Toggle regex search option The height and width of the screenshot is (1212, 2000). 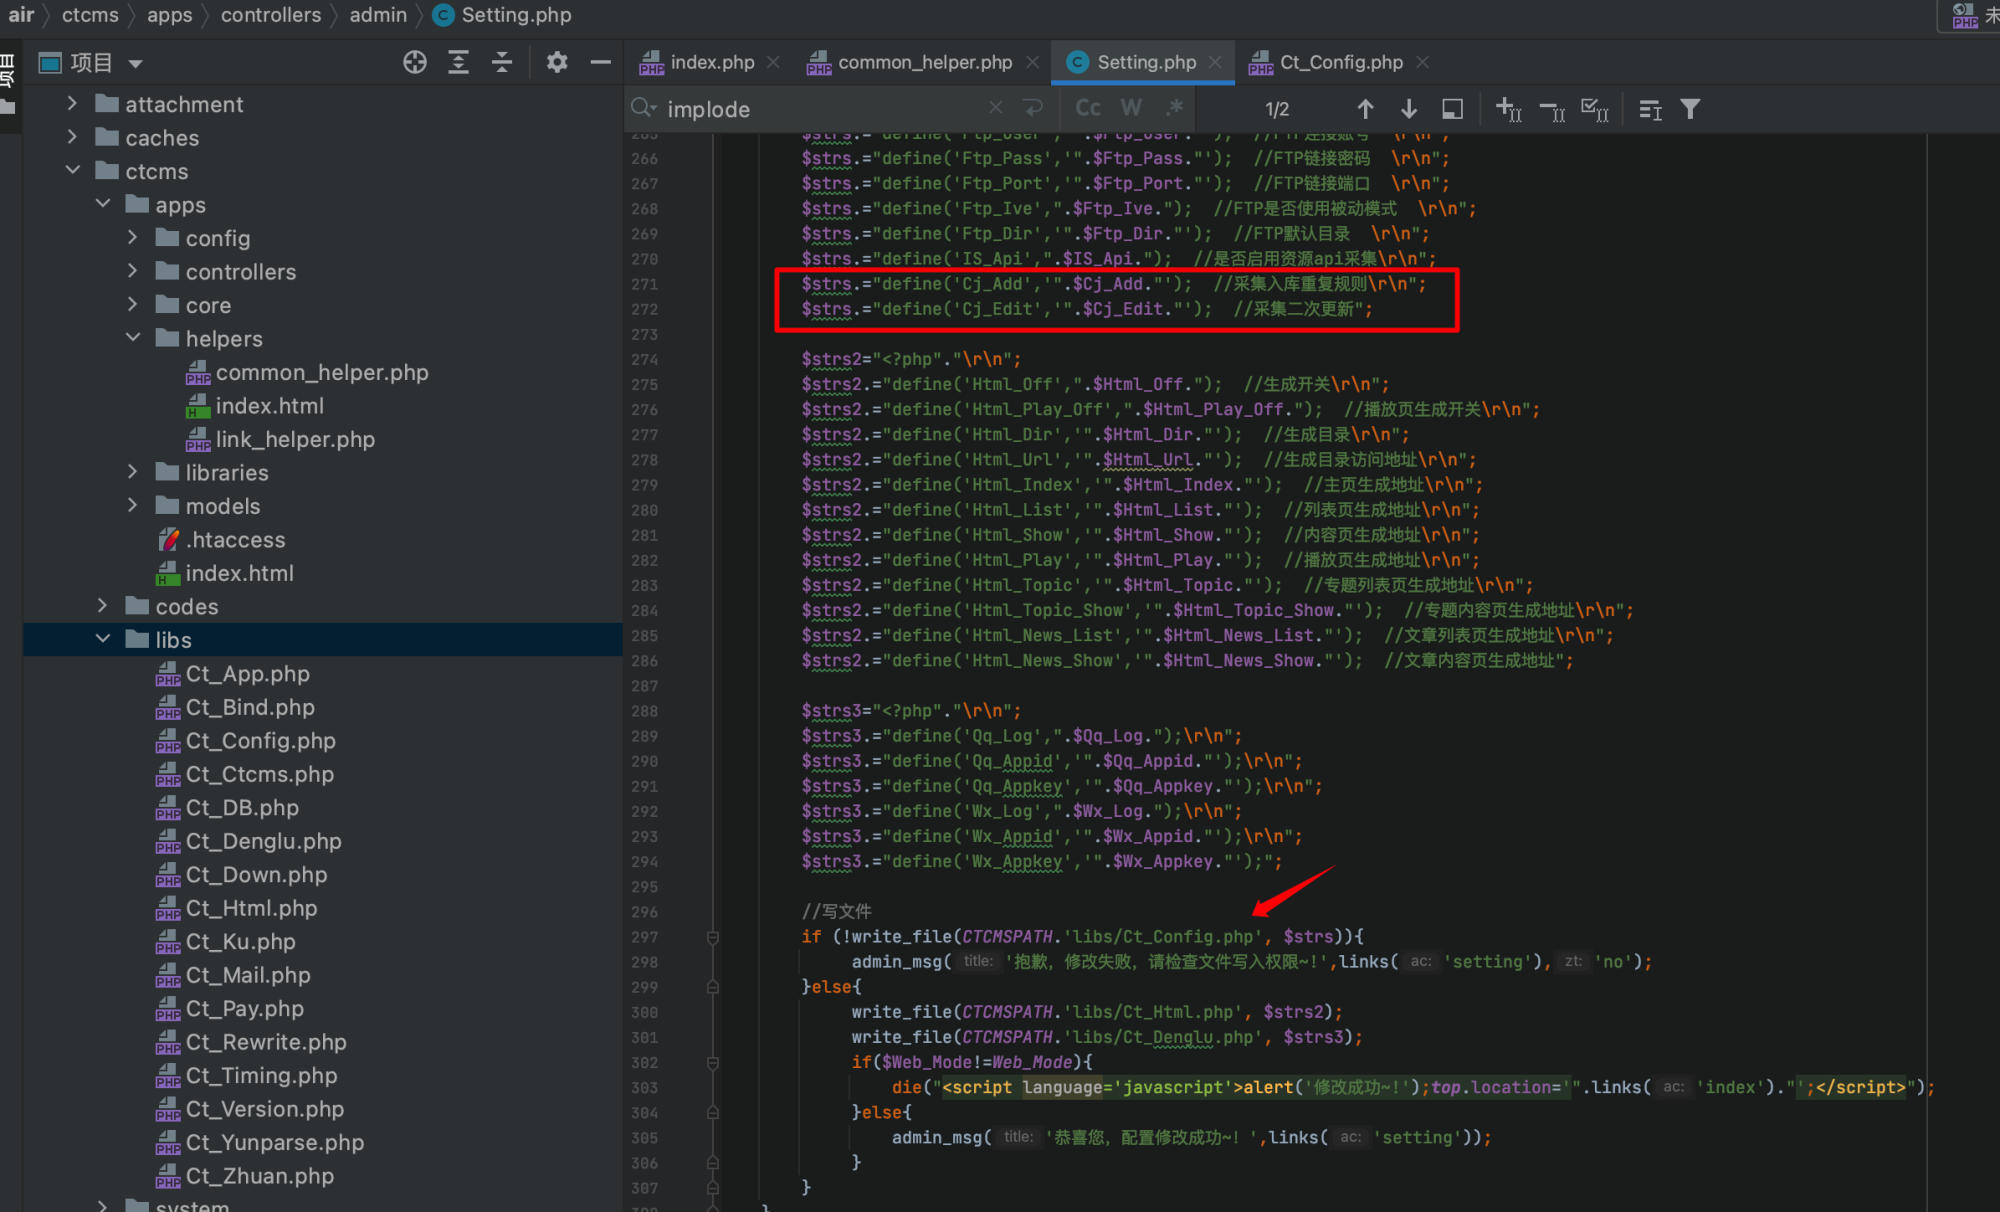click(1175, 108)
